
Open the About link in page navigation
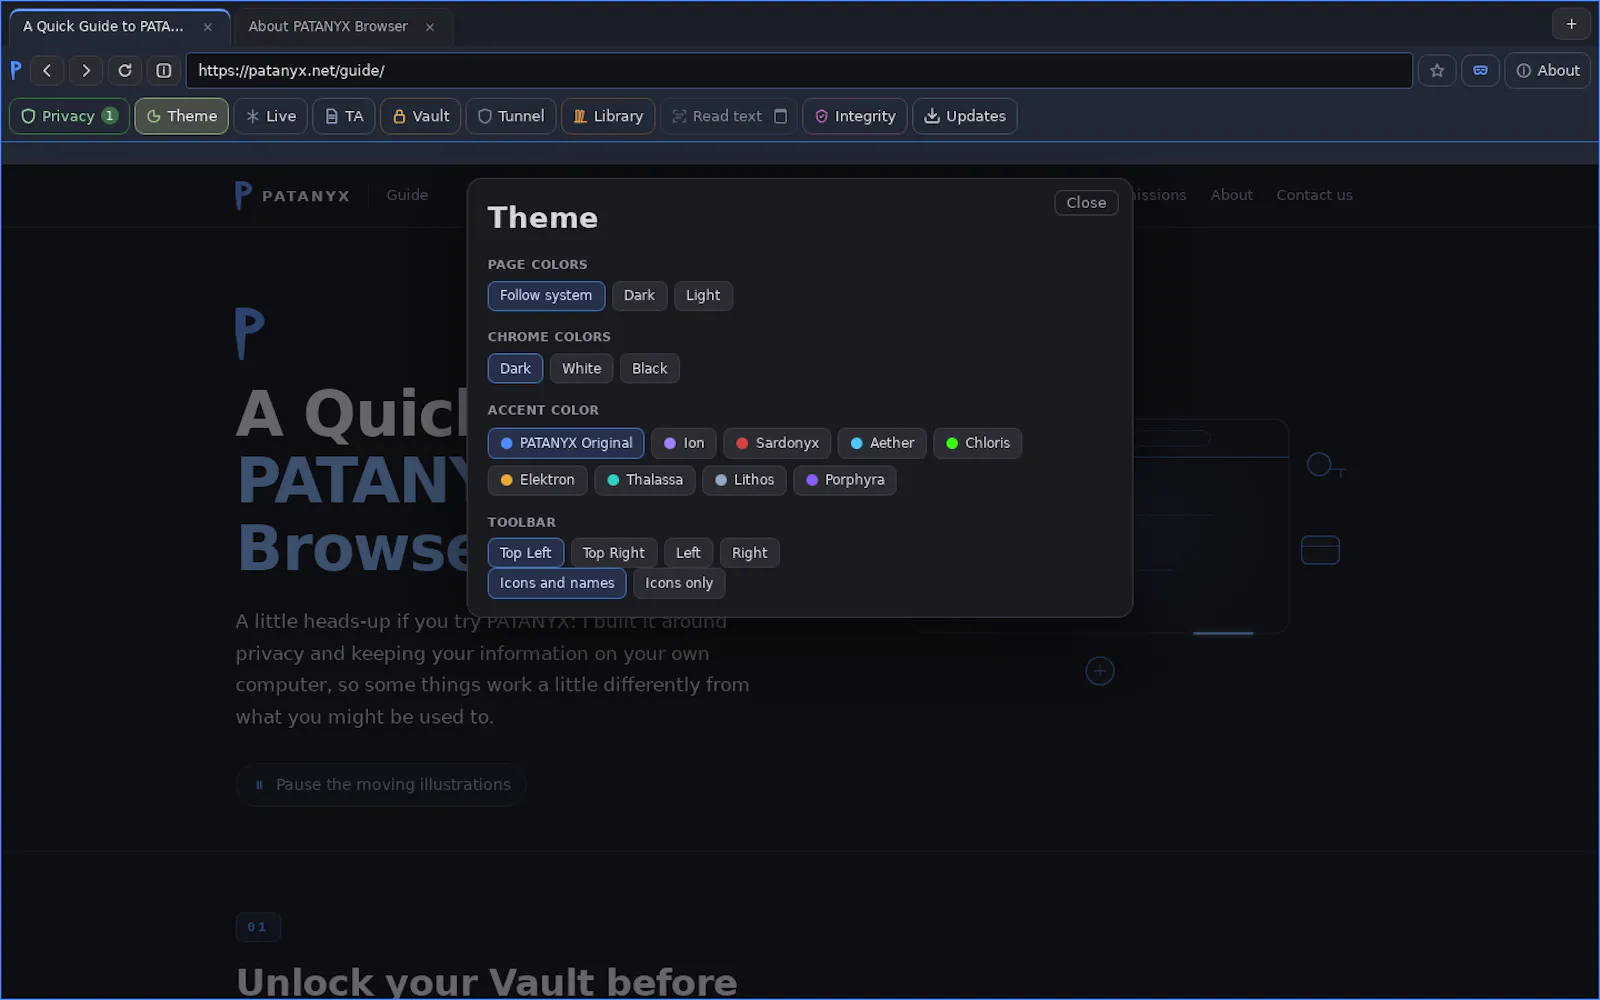(x=1231, y=195)
